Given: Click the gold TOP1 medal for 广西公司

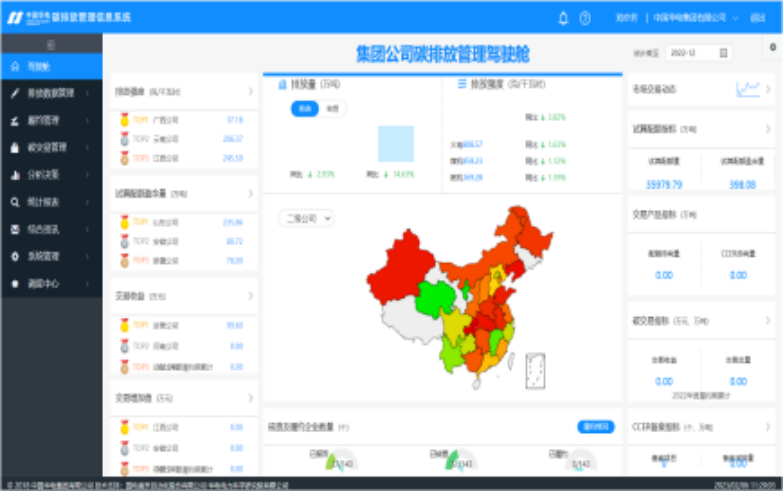Looking at the screenshot, I should pyautogui.click(x=124, y=120).
